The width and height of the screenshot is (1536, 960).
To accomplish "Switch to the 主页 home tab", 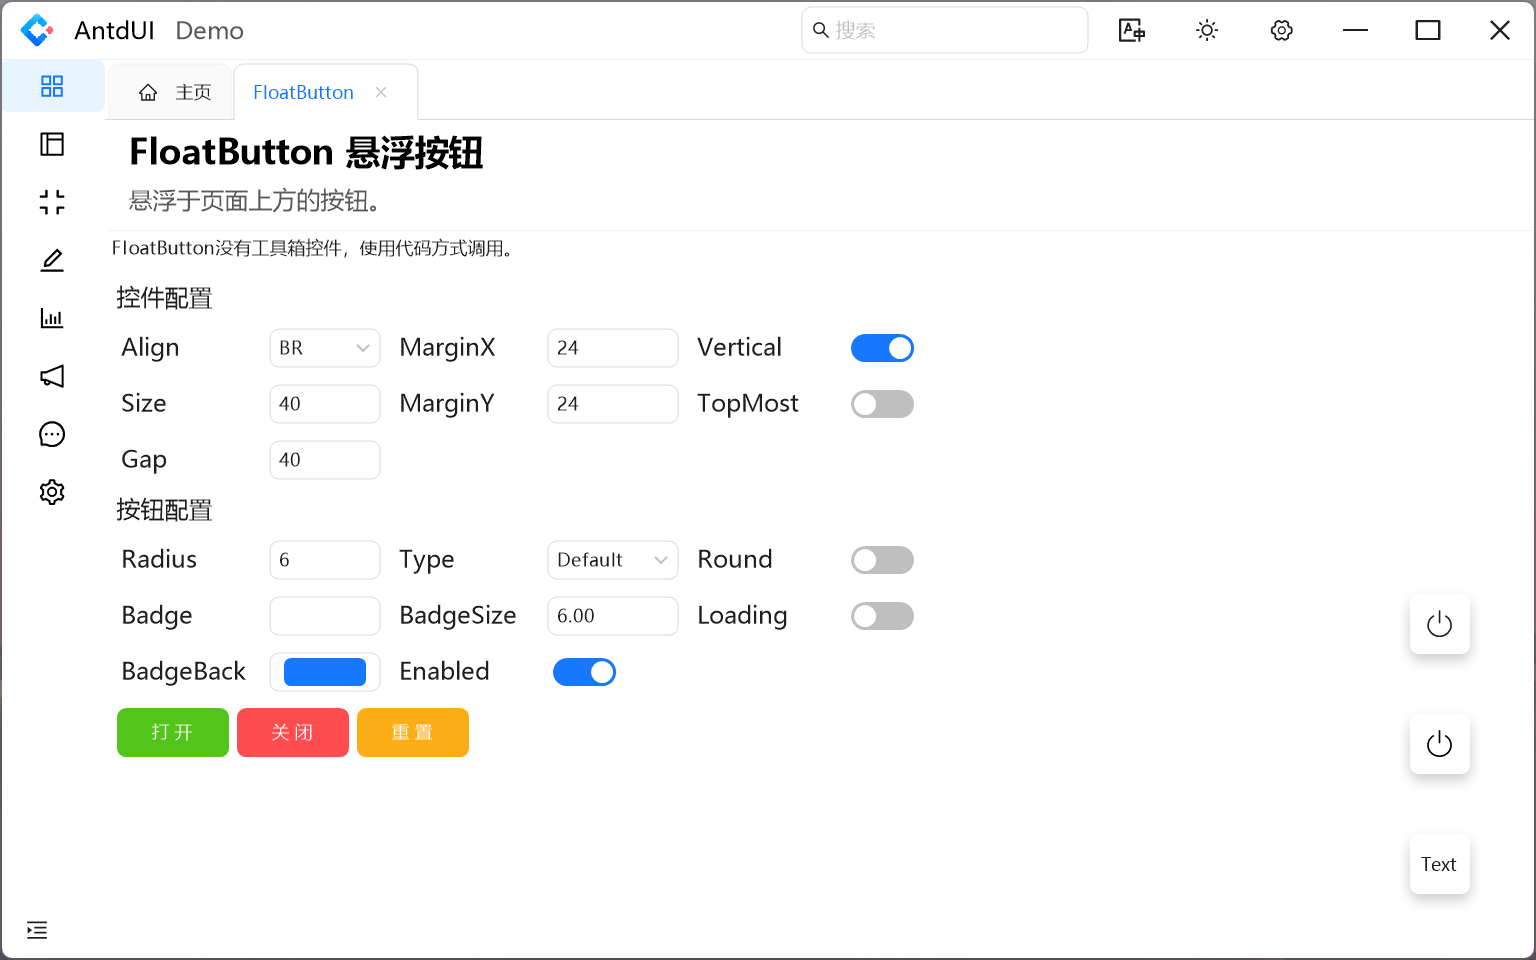I will coord(174,92).
